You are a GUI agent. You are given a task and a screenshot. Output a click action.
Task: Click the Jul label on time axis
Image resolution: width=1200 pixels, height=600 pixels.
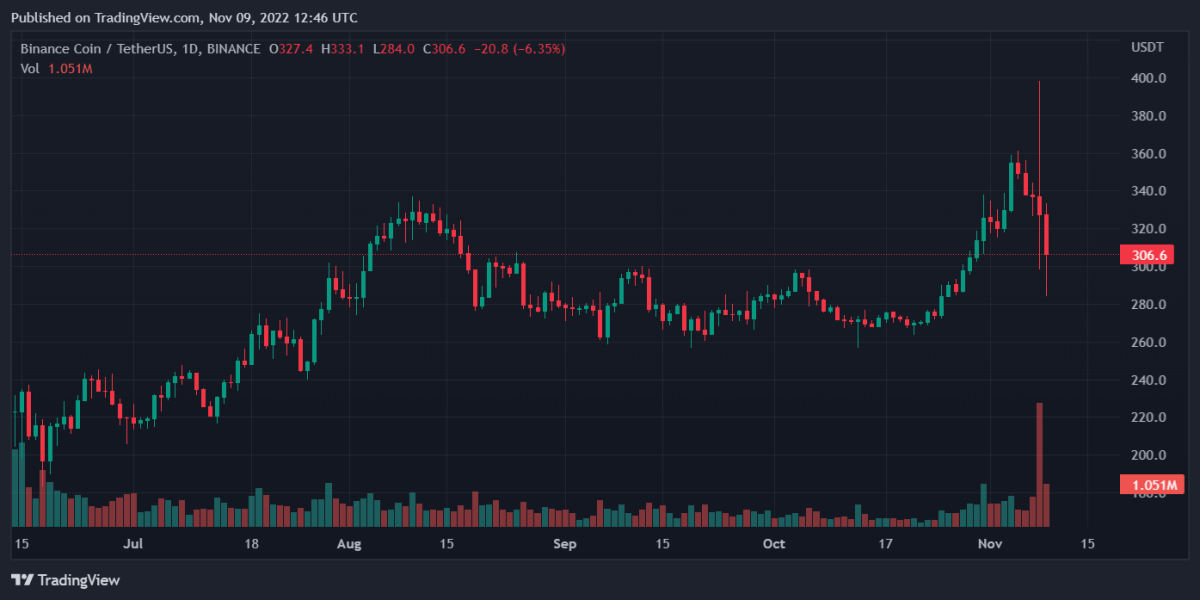pos(133,544)
